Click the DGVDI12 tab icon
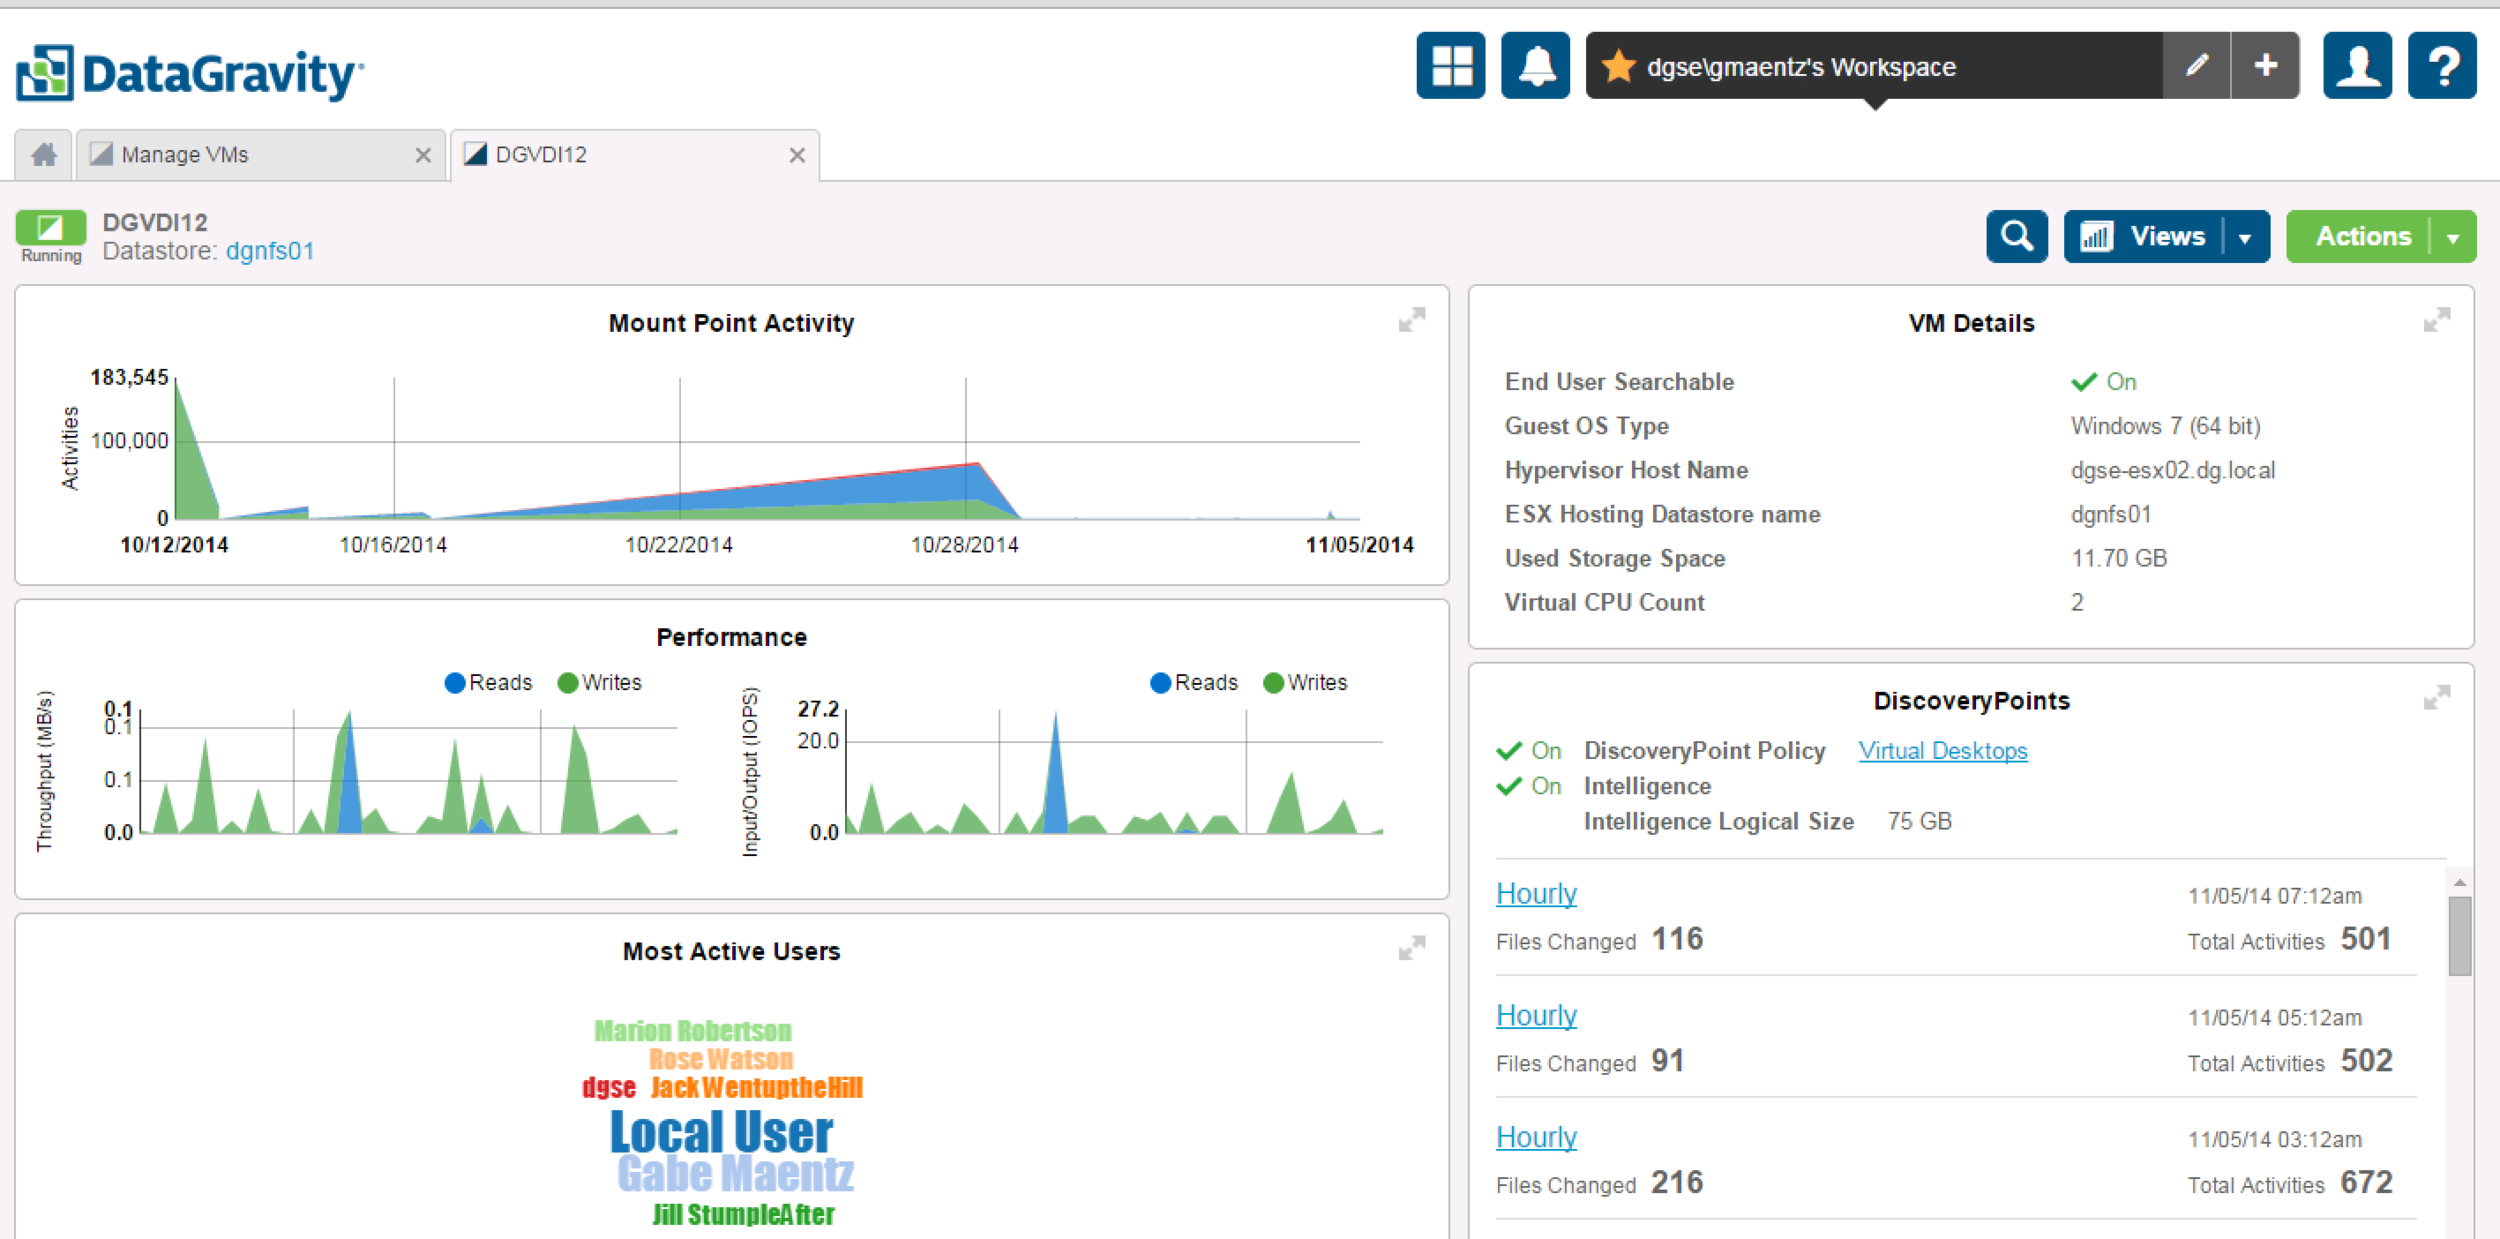Viewport: 2500px width, 1239px height. point(476,154)
